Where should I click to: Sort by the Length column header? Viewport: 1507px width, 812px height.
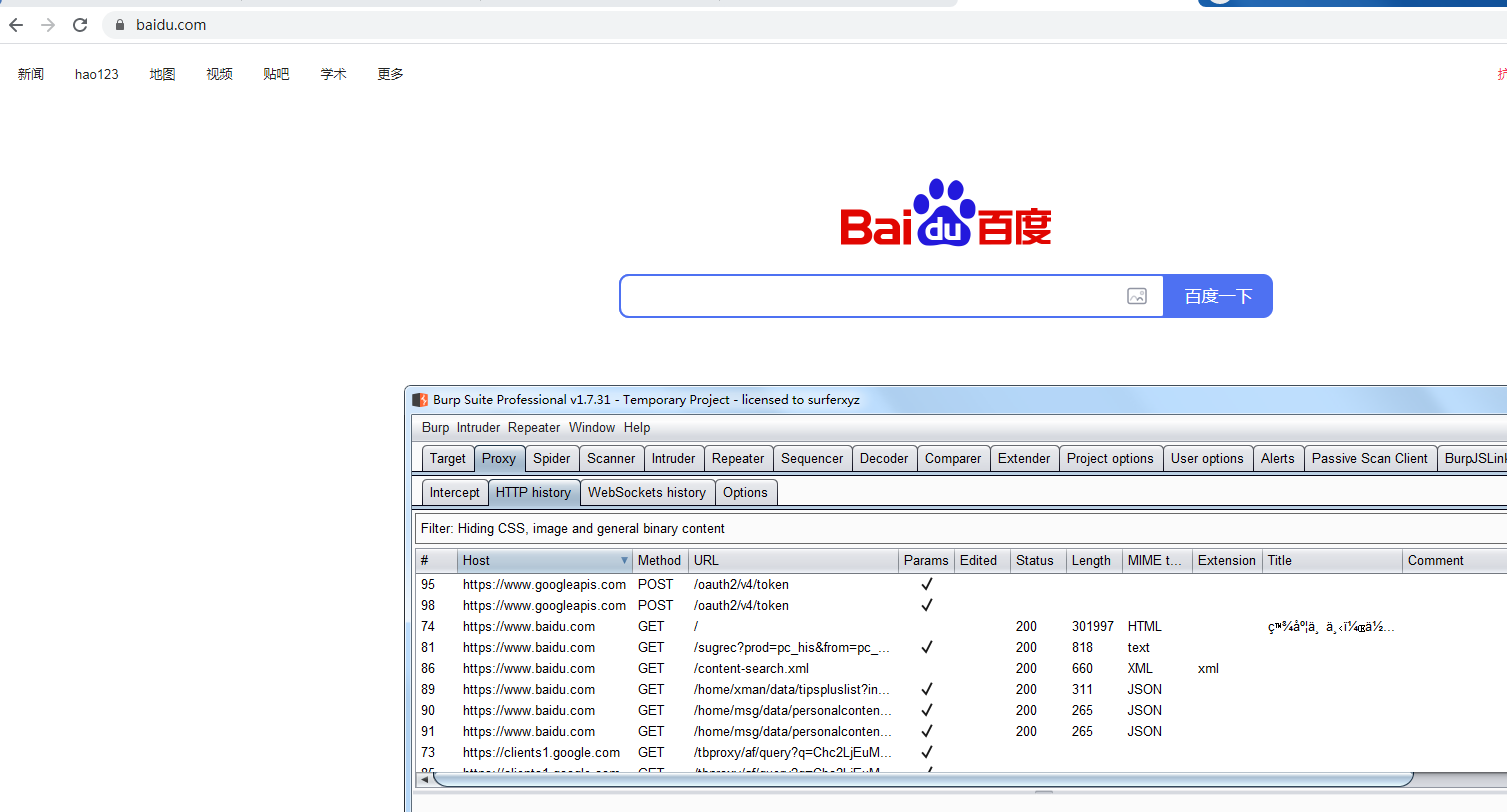pos(1094,560)
